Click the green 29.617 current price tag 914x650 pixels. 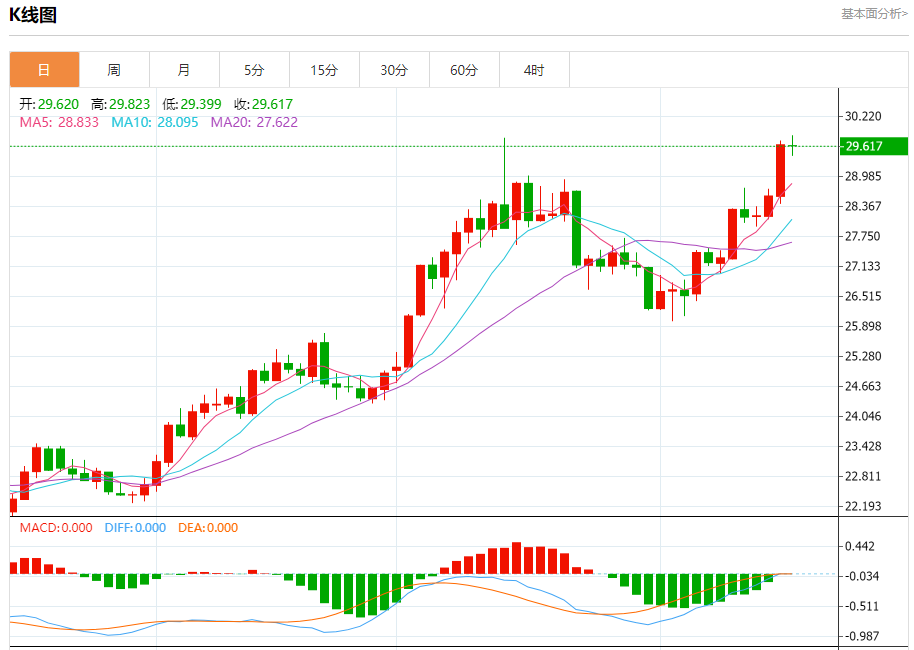point(873,146)
